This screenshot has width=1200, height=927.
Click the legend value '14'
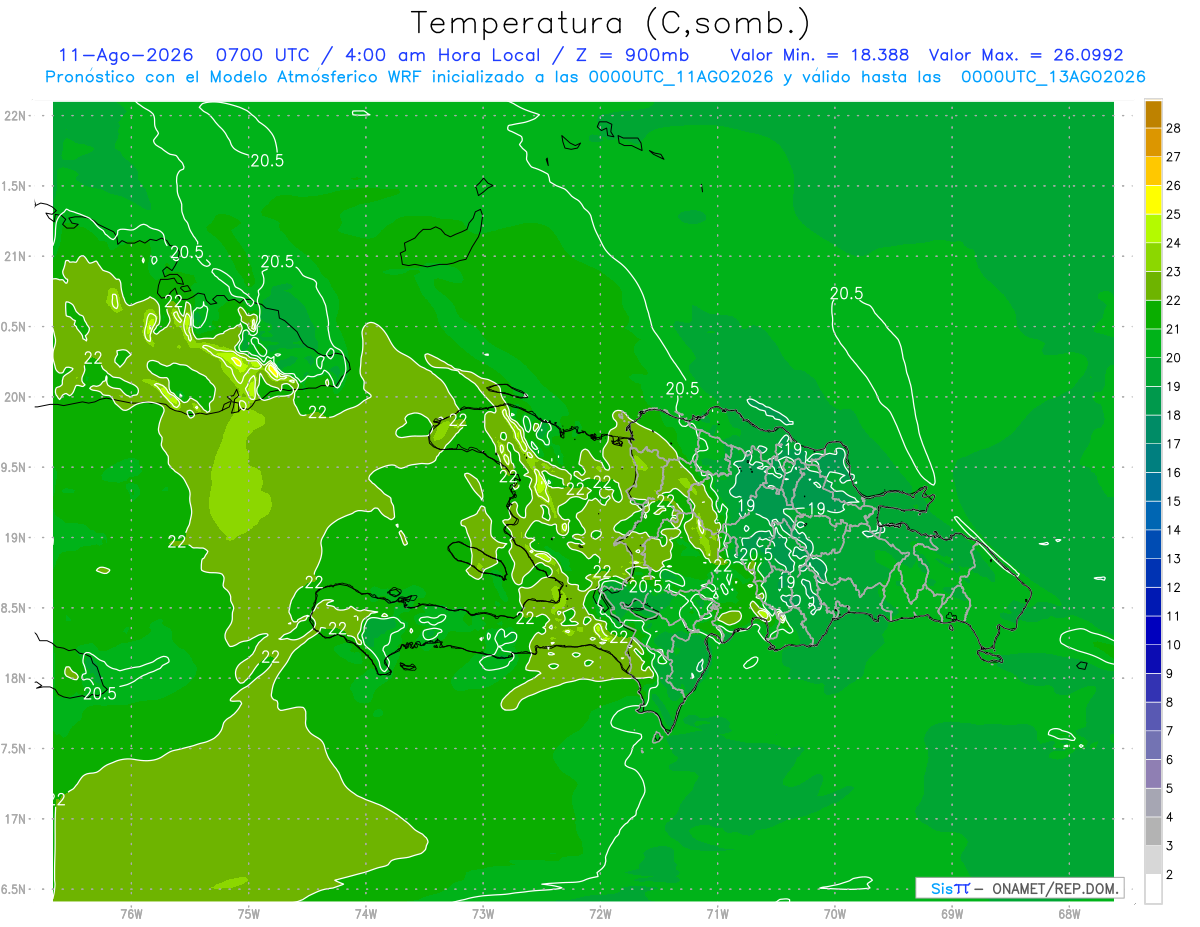[x=1174, y=530]
